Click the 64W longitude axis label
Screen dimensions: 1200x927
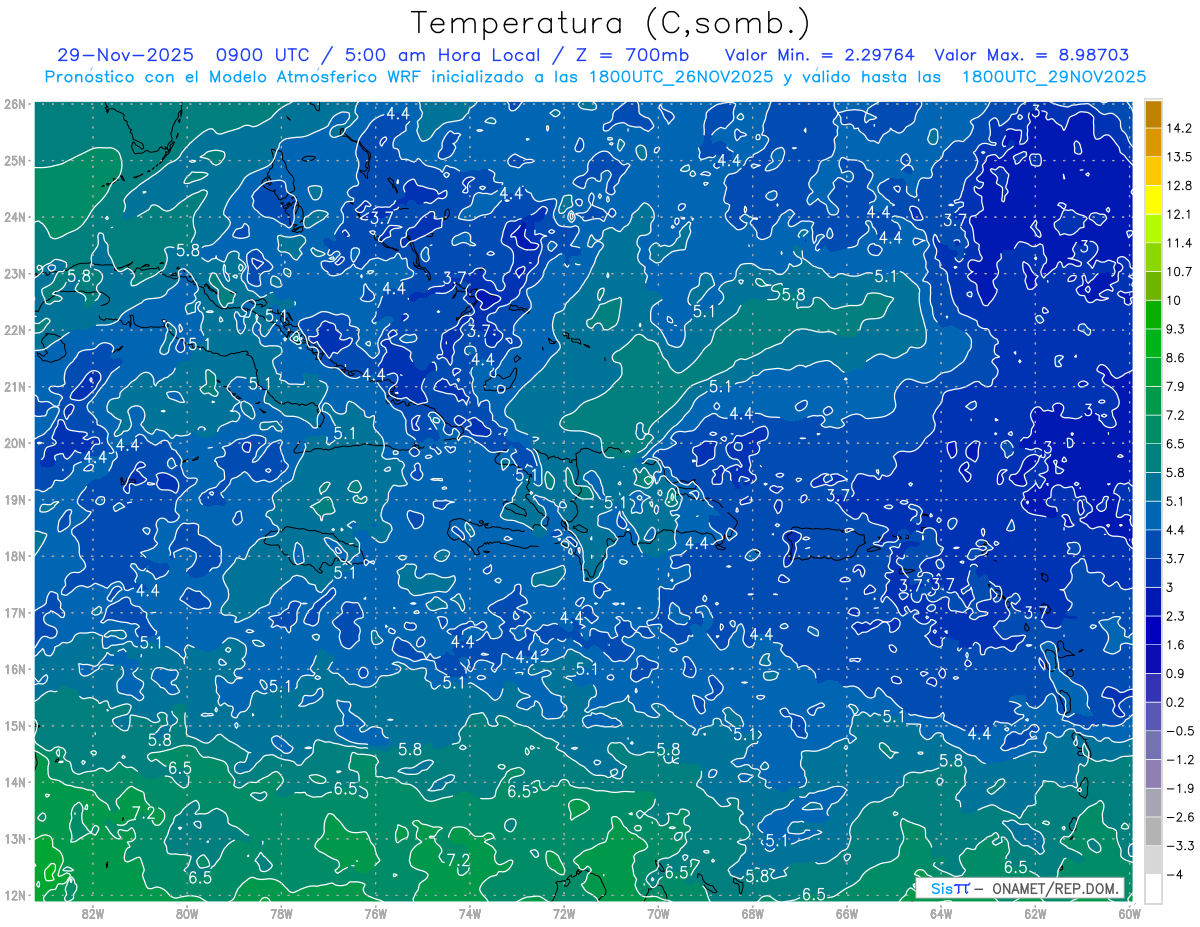point(941,912)
